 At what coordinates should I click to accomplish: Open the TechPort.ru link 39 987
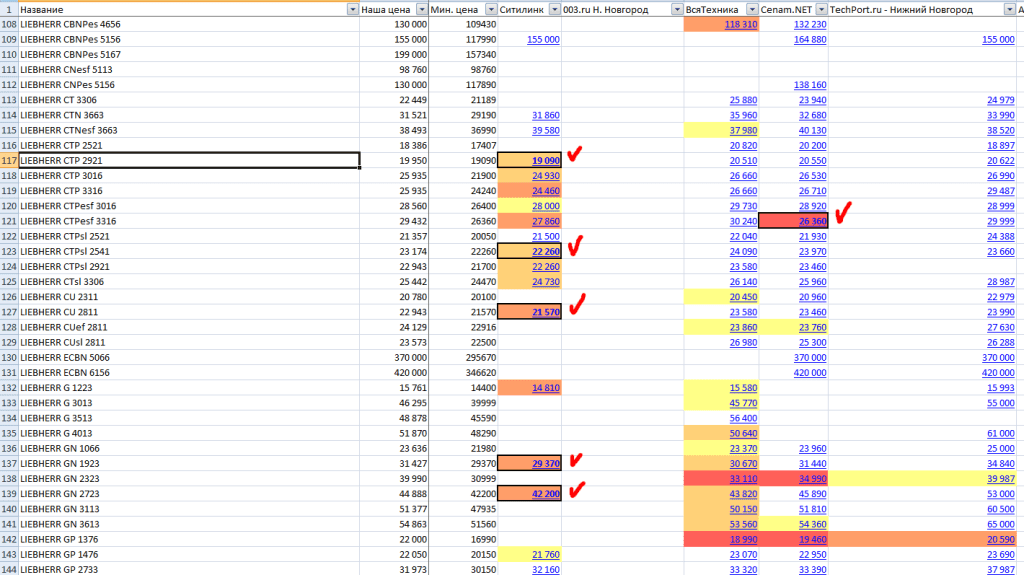pos(1000,479)
